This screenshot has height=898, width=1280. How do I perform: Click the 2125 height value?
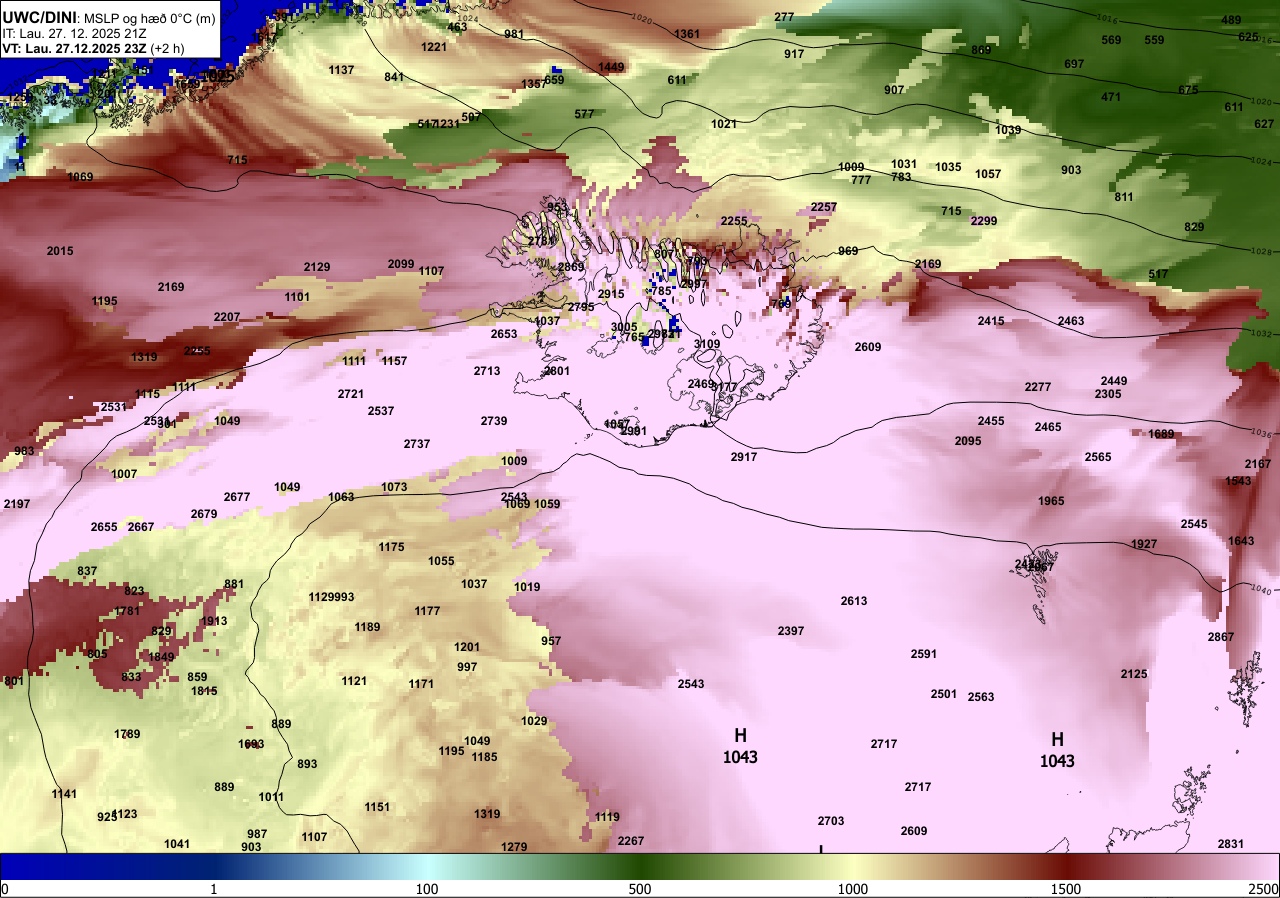click(x=1134, y=674)
